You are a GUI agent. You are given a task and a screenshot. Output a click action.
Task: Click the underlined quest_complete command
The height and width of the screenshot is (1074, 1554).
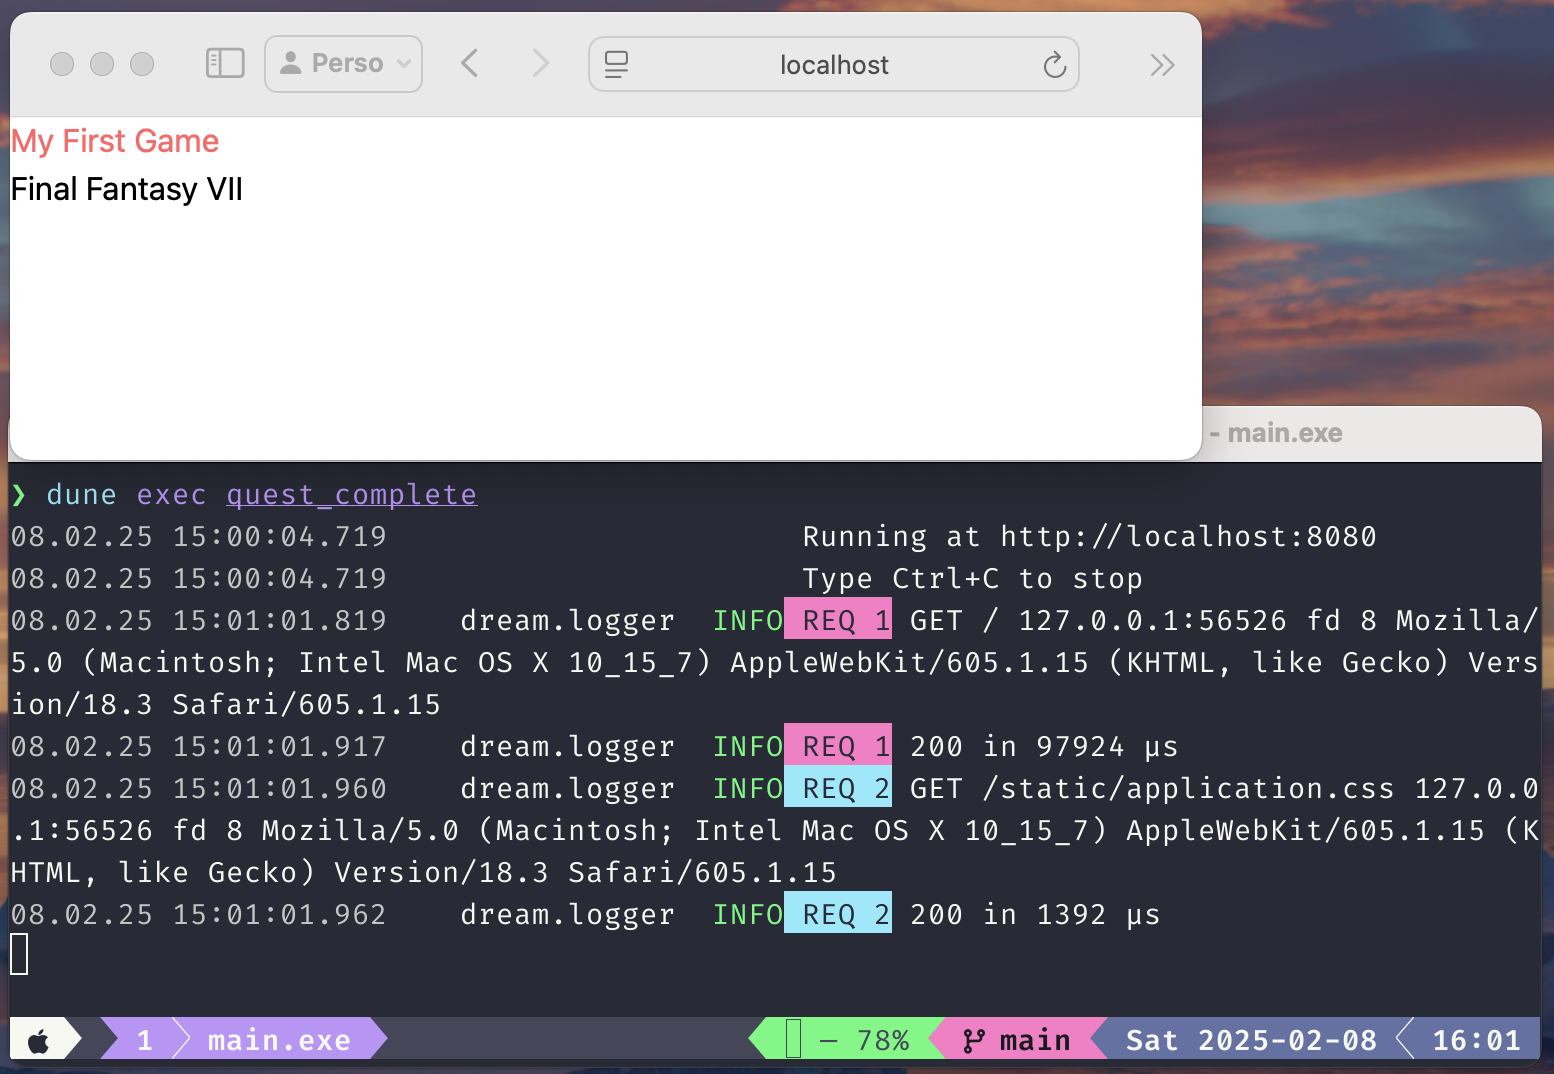click(x=352, y=495)
